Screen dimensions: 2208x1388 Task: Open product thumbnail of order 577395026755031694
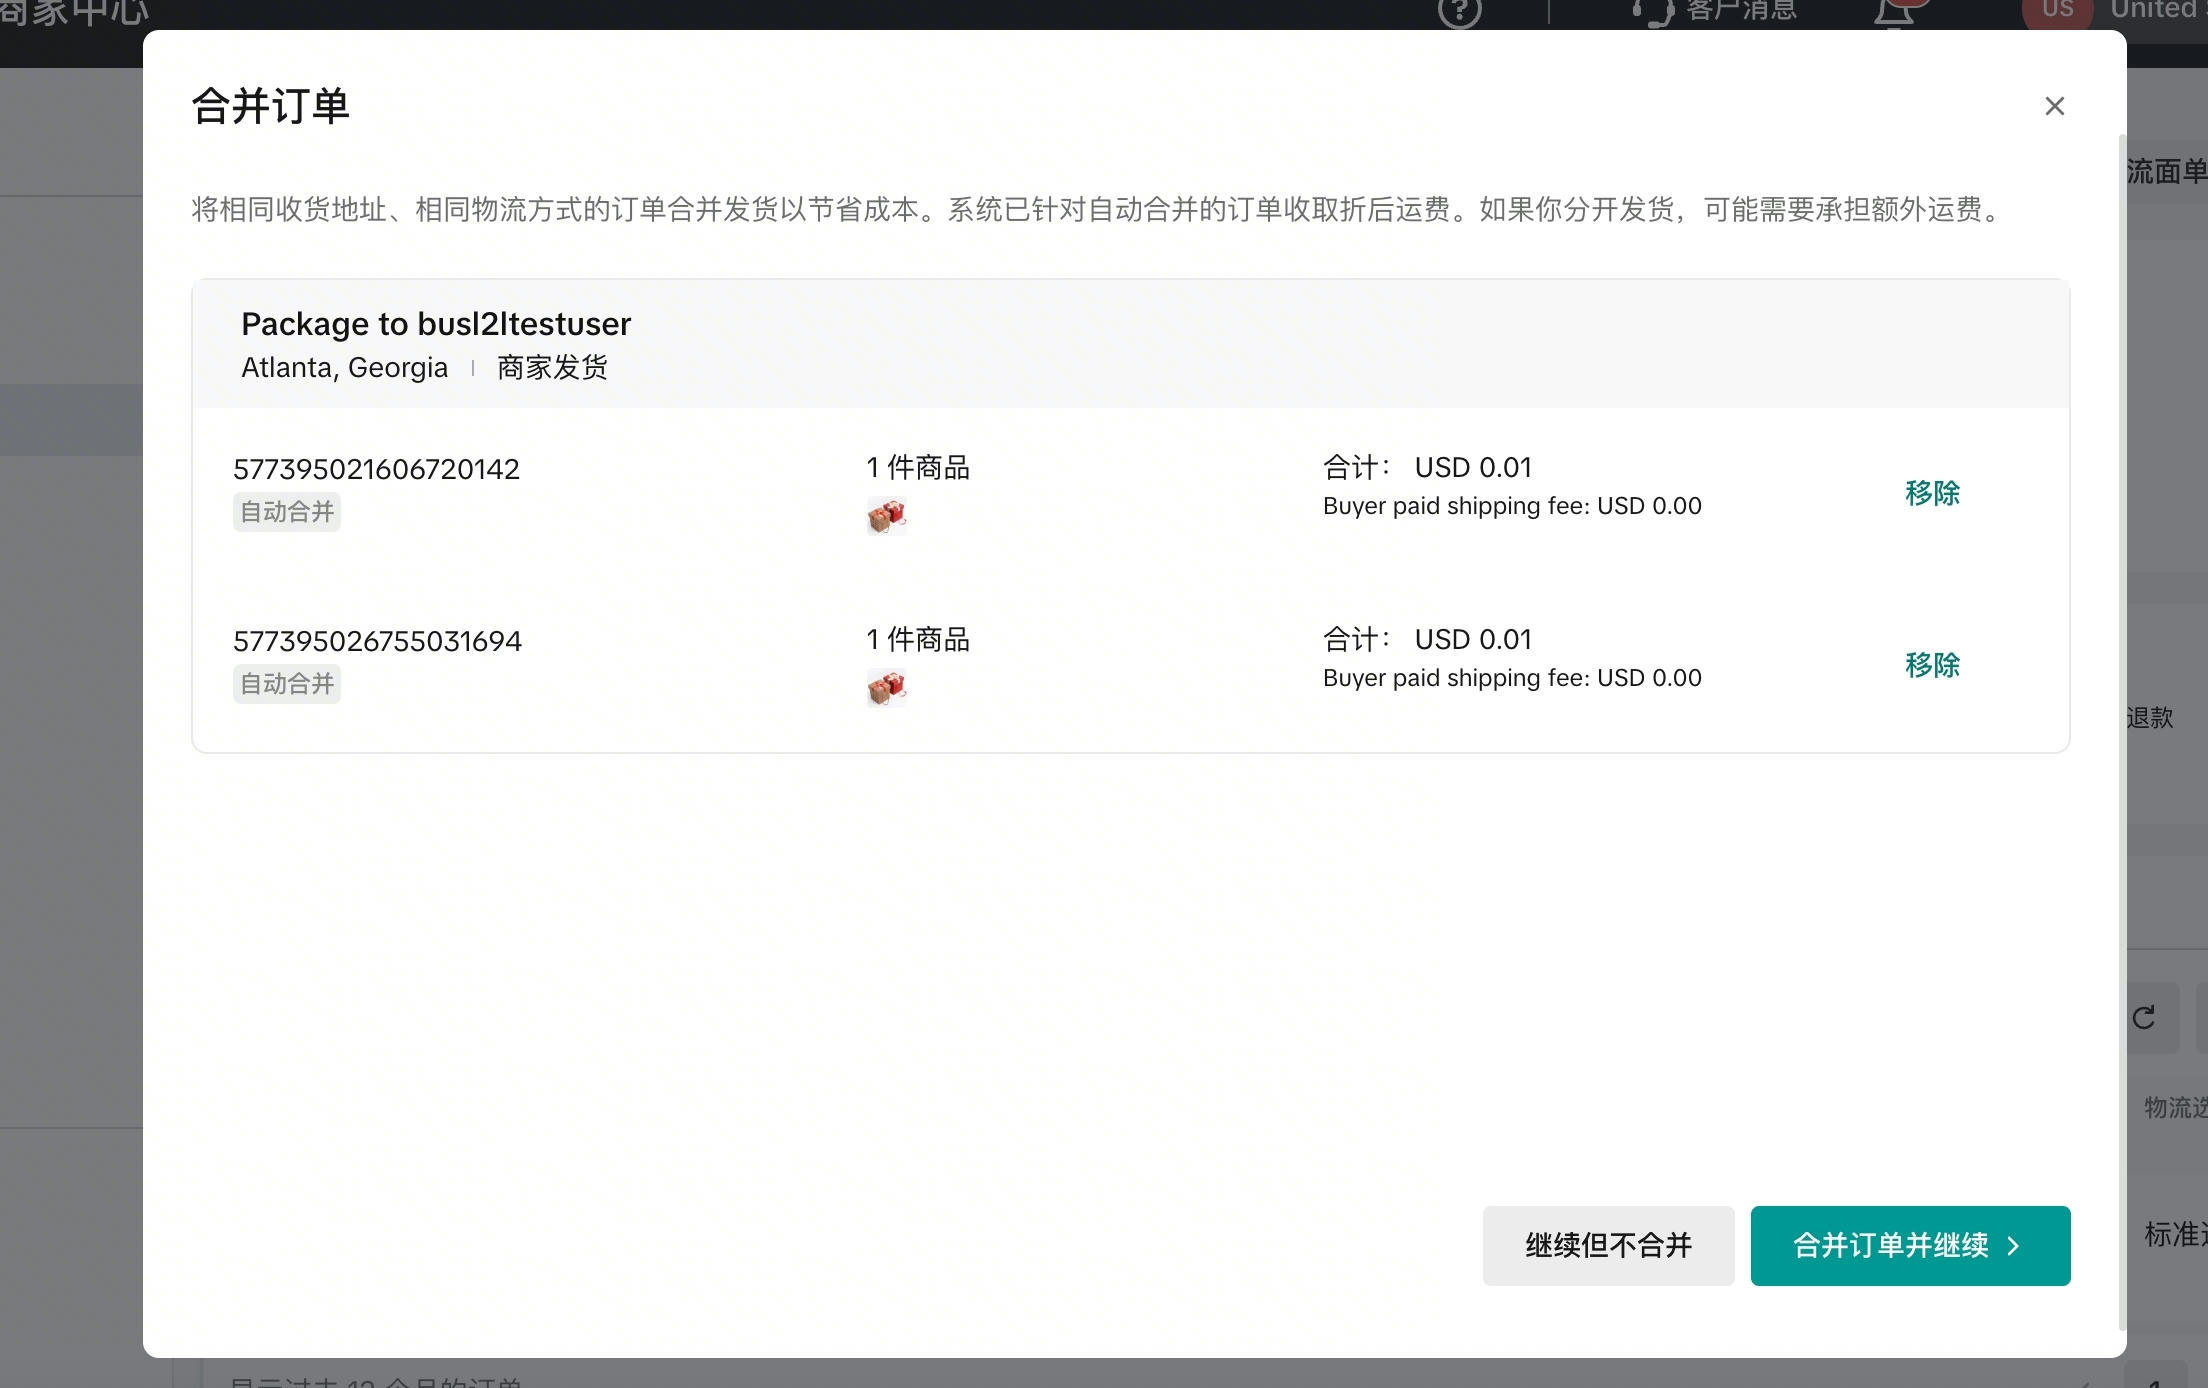886,688
